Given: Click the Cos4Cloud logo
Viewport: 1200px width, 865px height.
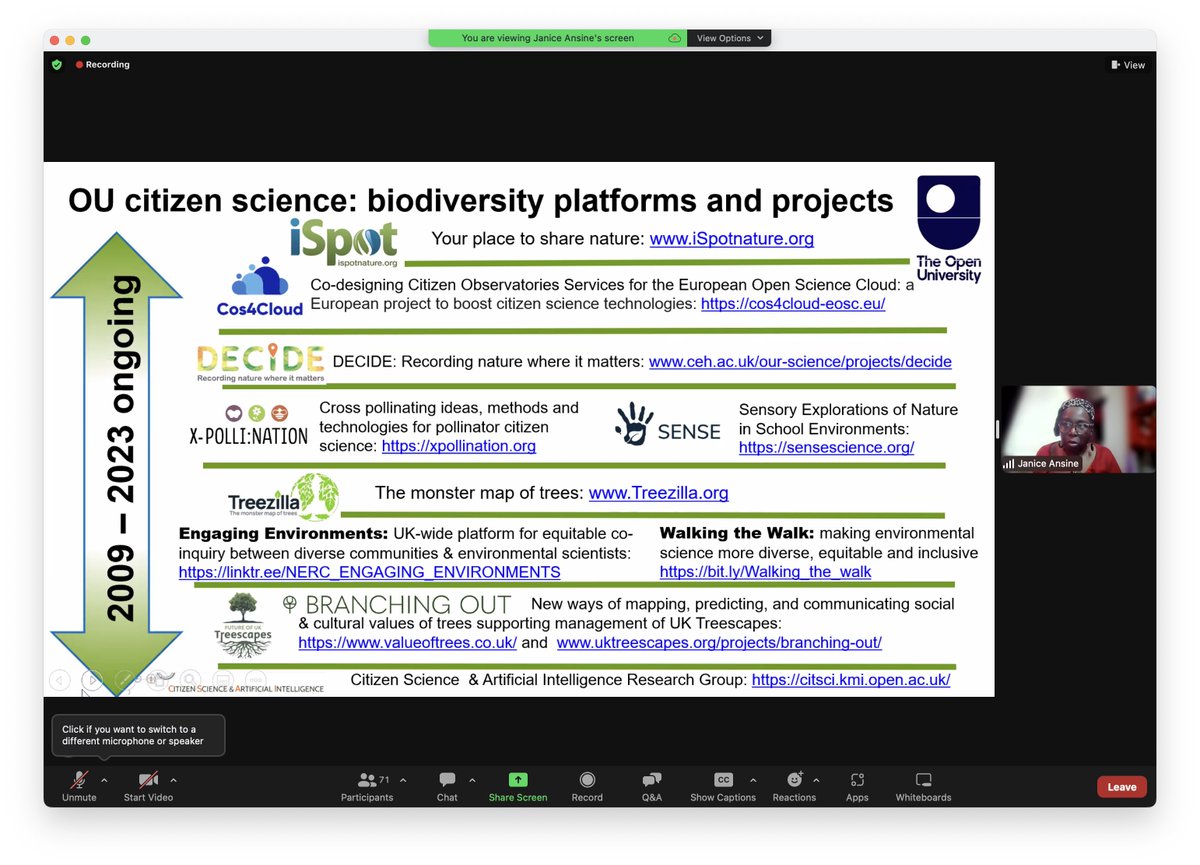Looking at the screenshot, I should pos(260,288).
